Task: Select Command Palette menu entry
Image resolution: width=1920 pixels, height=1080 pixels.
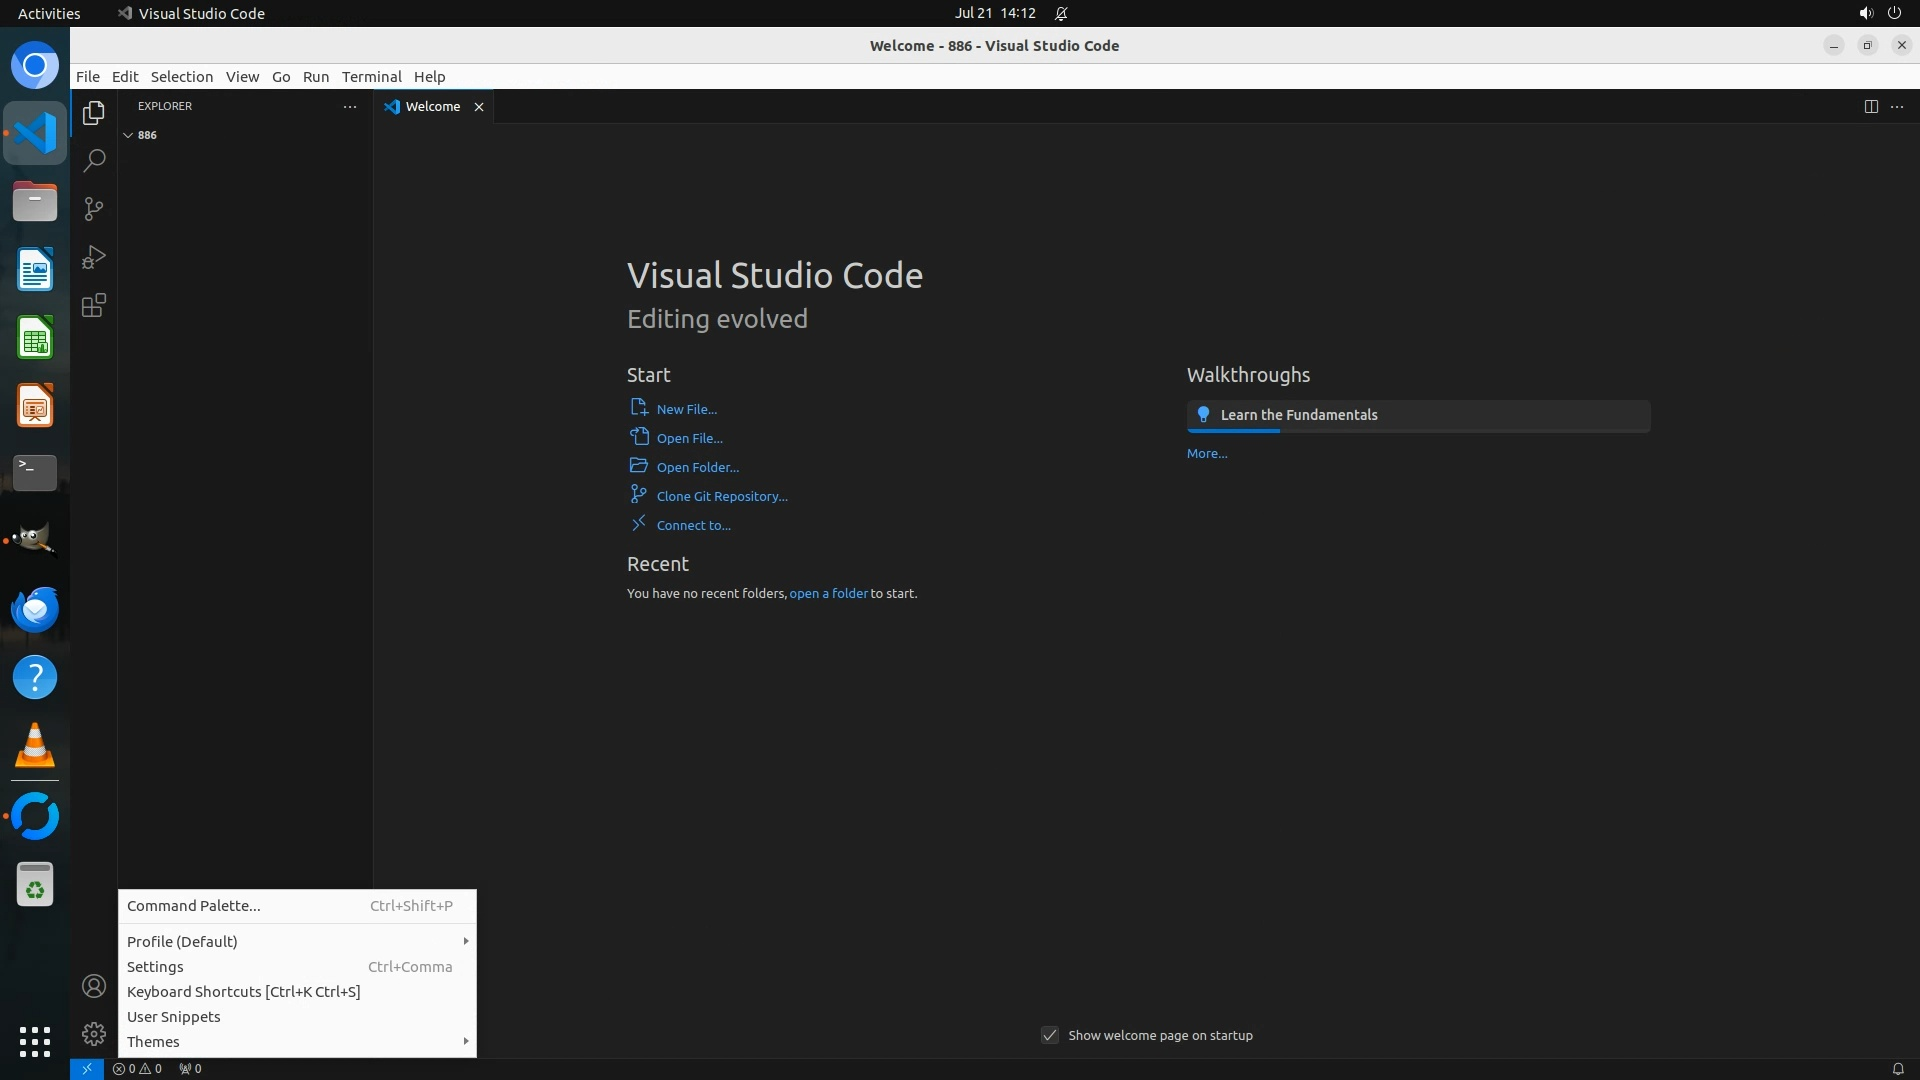Action: pyautogui.click(x=194, y=905)
